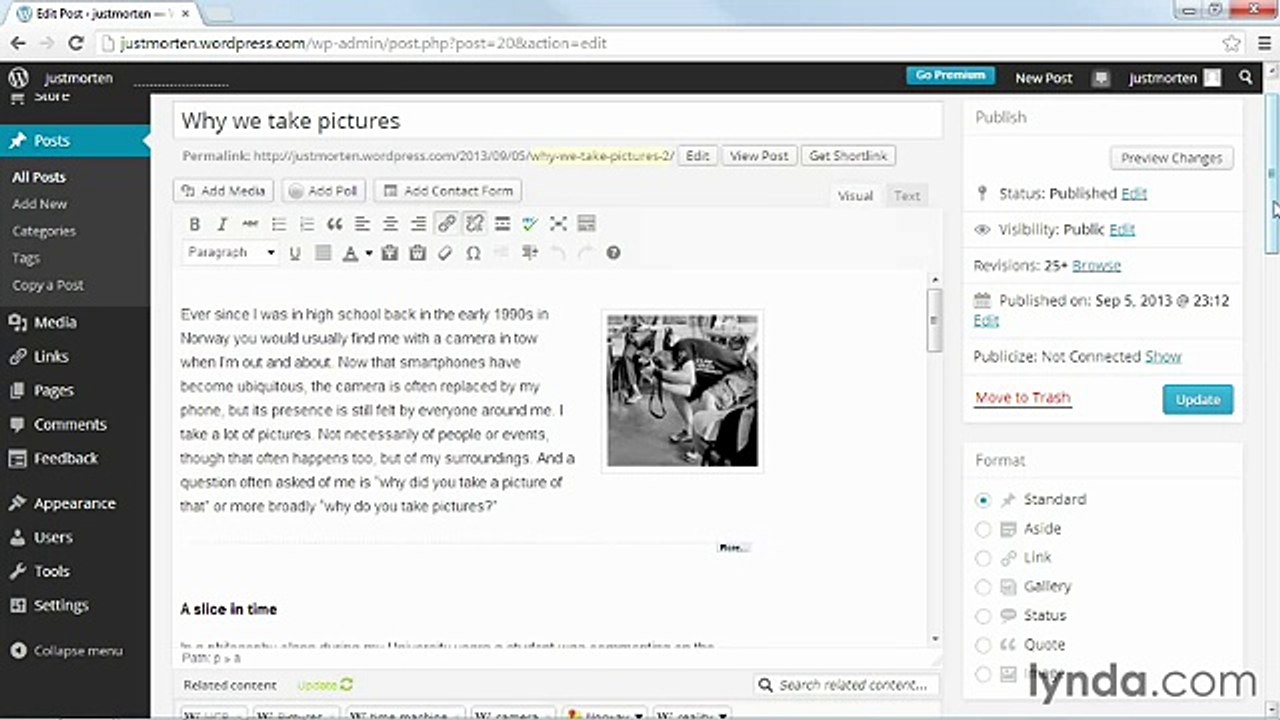Image resolution: width=1280 pixels, height=720 pixels.
Task: Go to Categories under Posts
Action: 44,231
